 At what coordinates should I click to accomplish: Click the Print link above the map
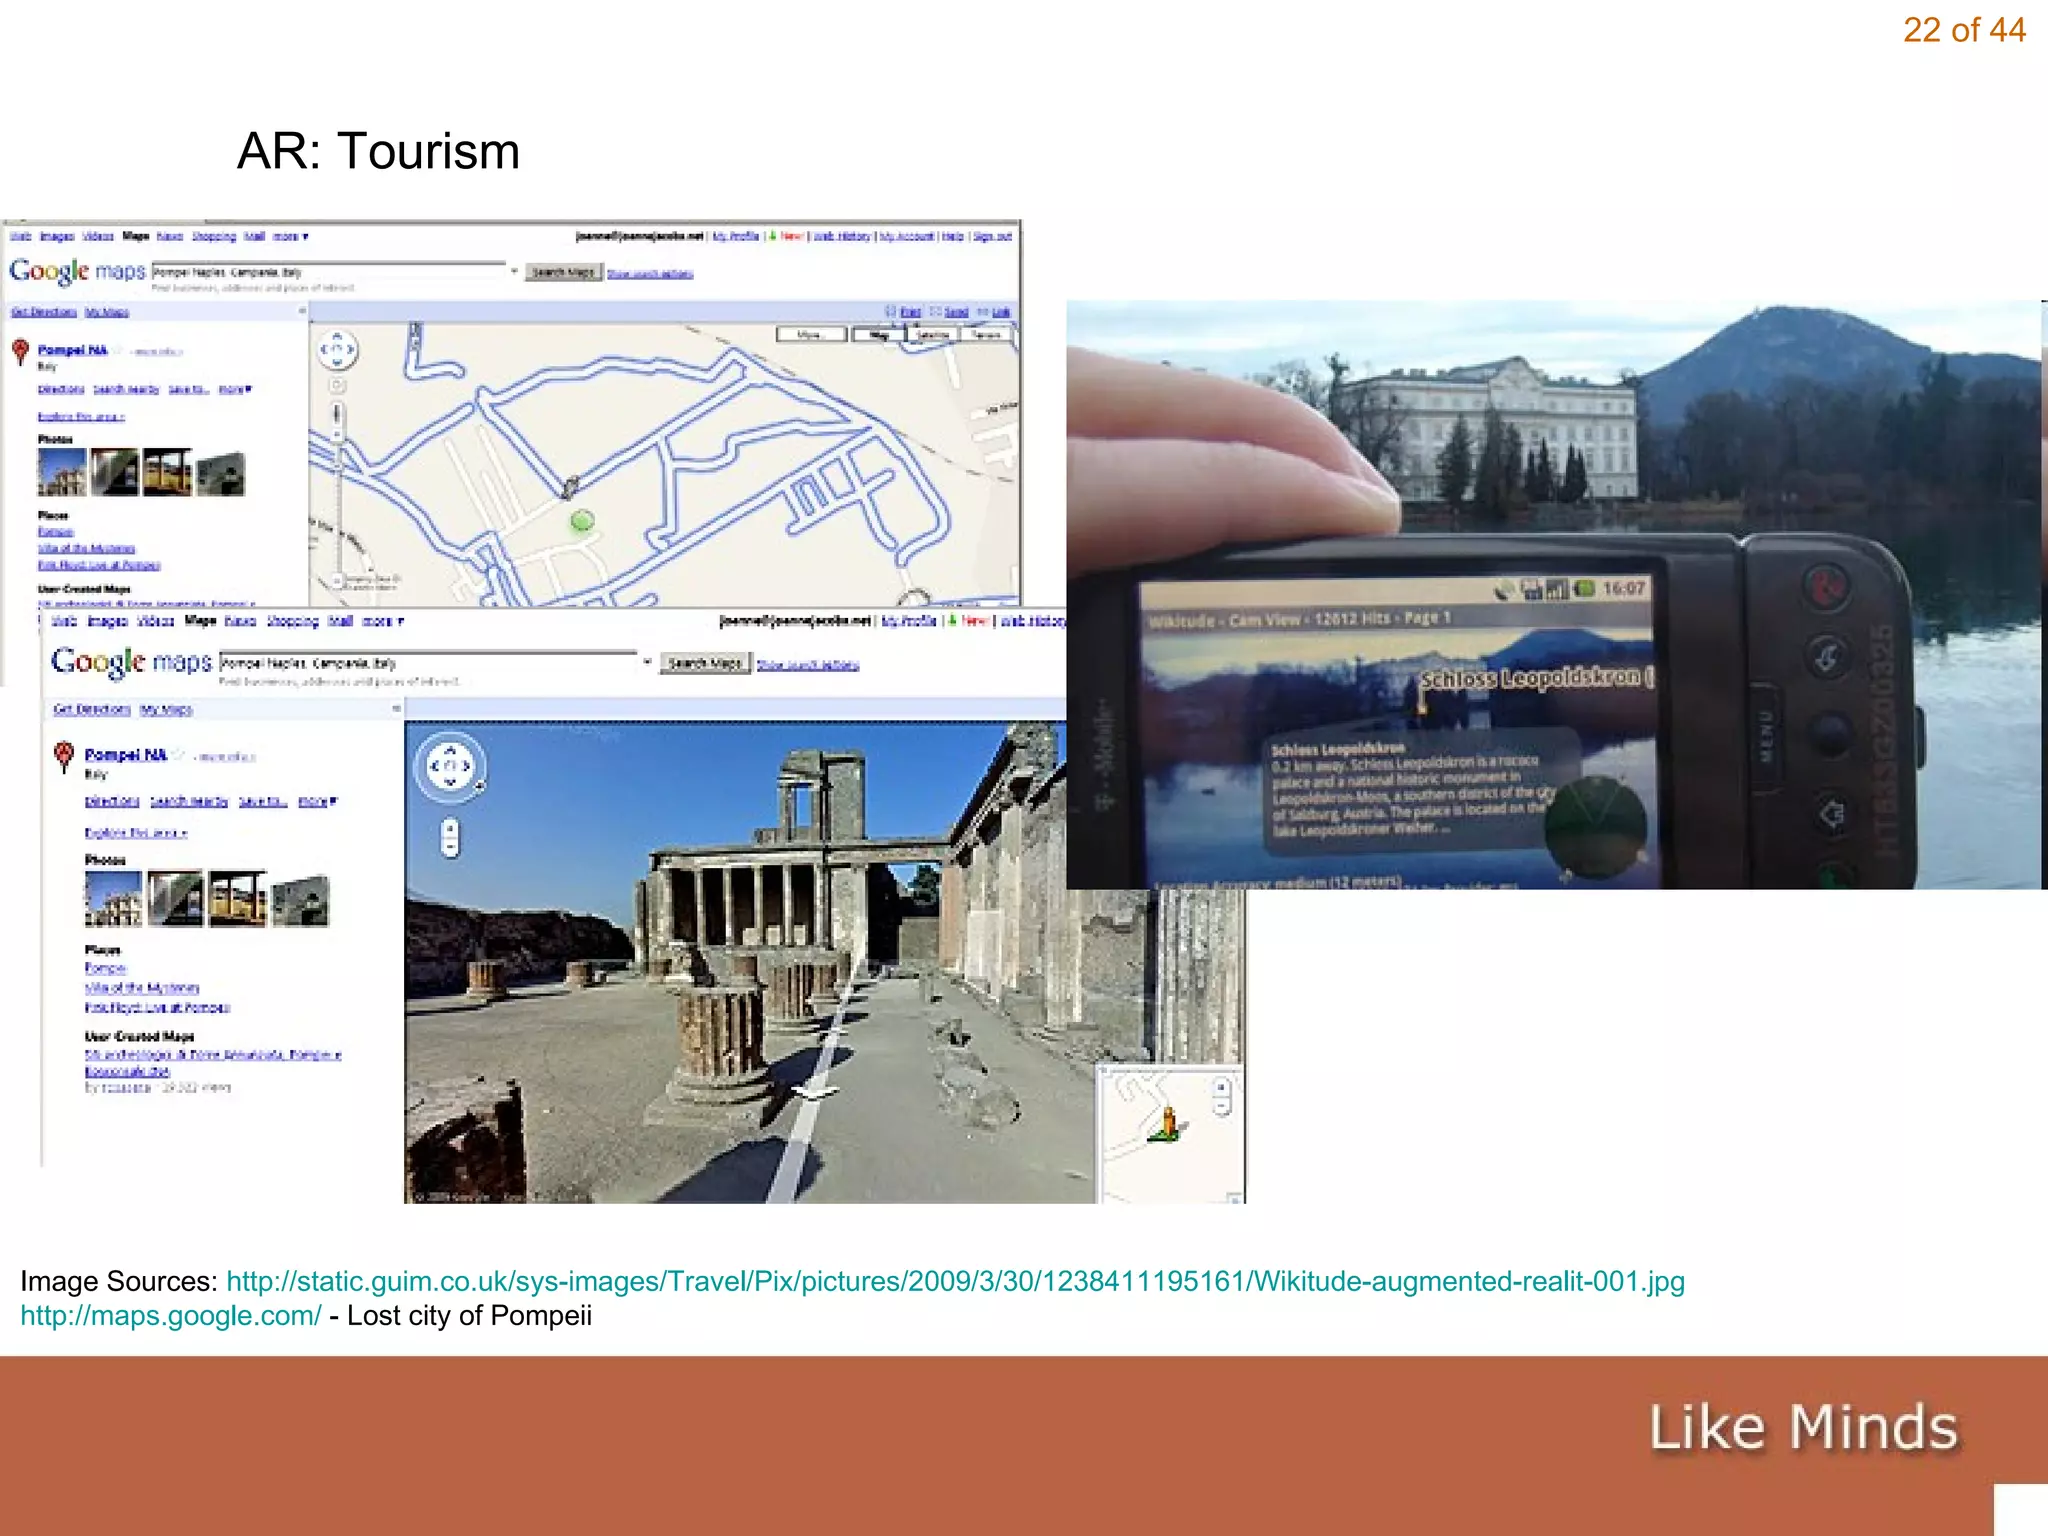point(910,312)
